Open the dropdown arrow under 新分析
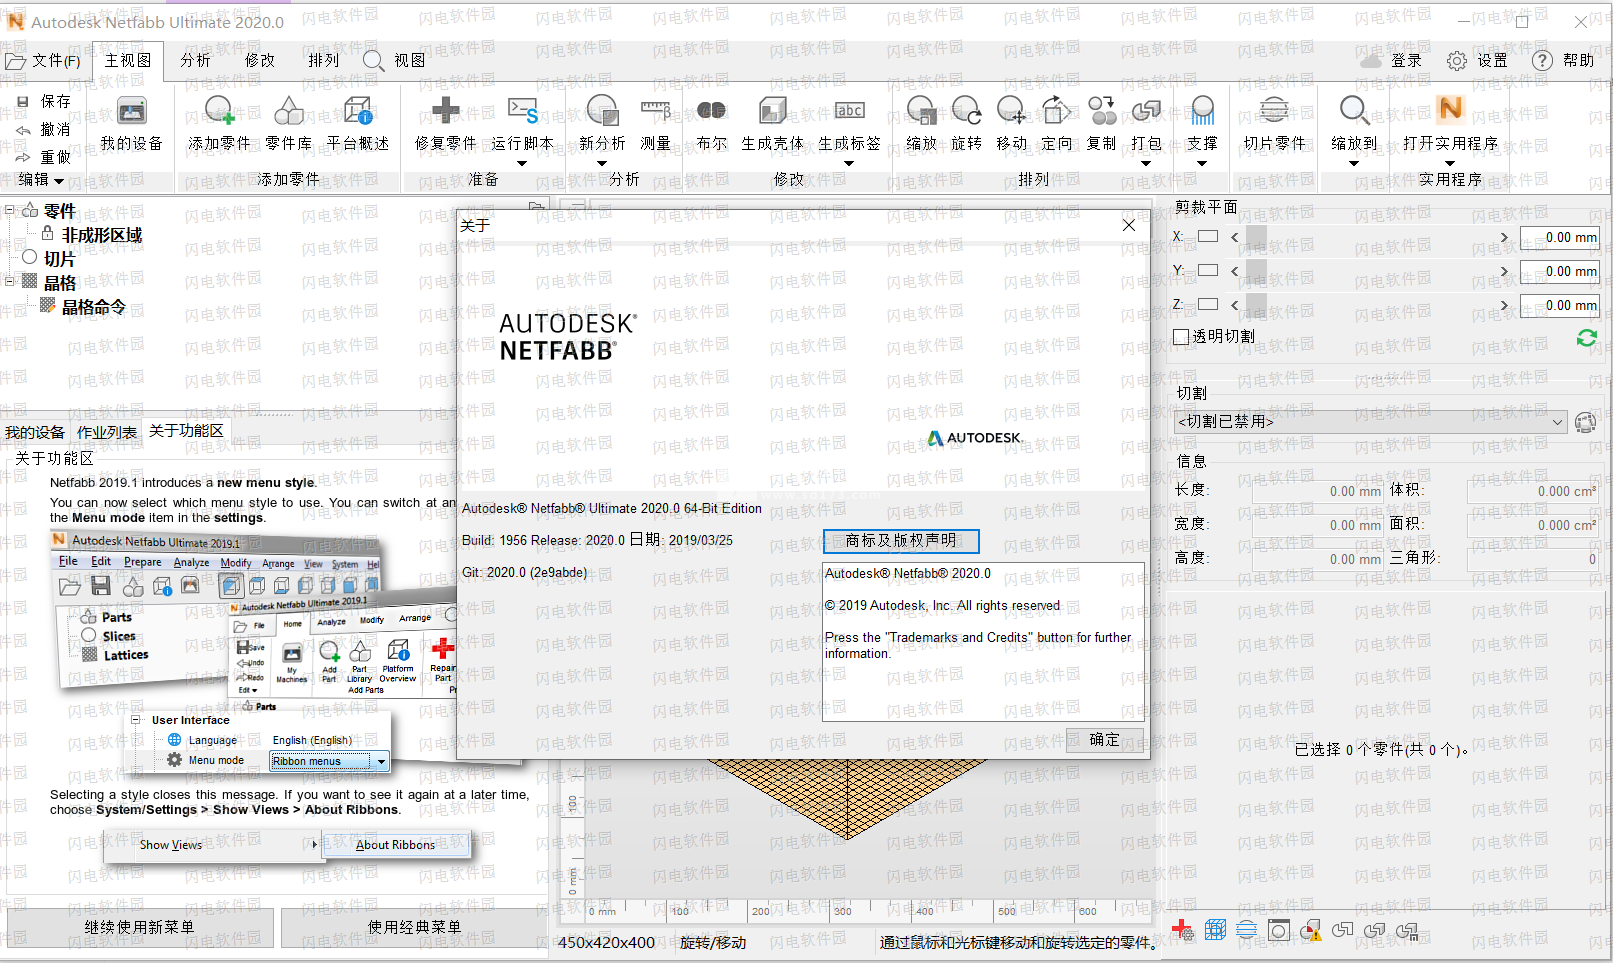1613x963 pixels. pyautogui.click(x=602, y=163)
